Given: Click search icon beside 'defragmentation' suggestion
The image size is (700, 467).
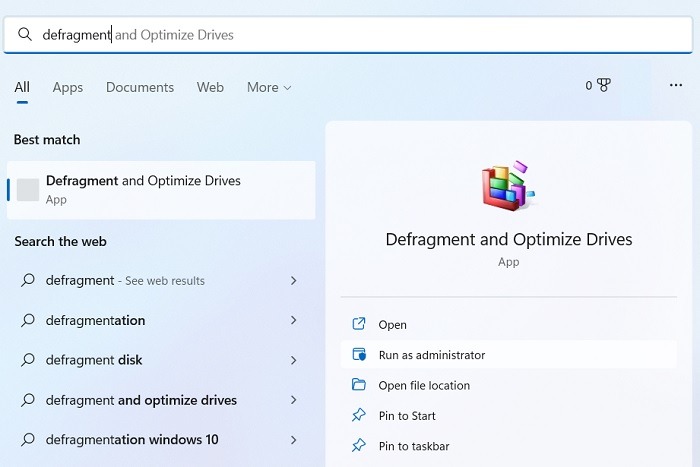Looking at the screenshot, I should click(x=28, y=320).
